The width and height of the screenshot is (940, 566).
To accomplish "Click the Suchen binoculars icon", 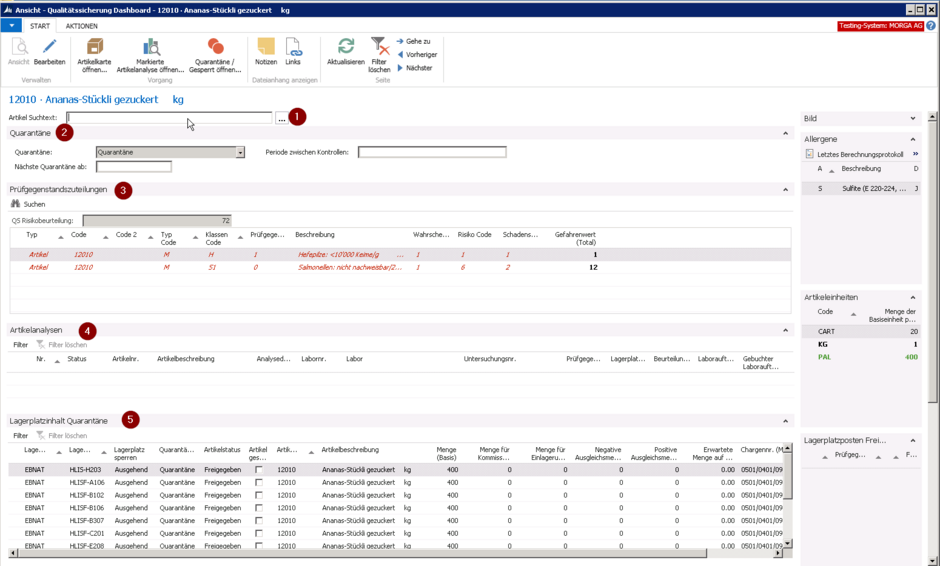I will pyautogui.click(x=16, y=204).
